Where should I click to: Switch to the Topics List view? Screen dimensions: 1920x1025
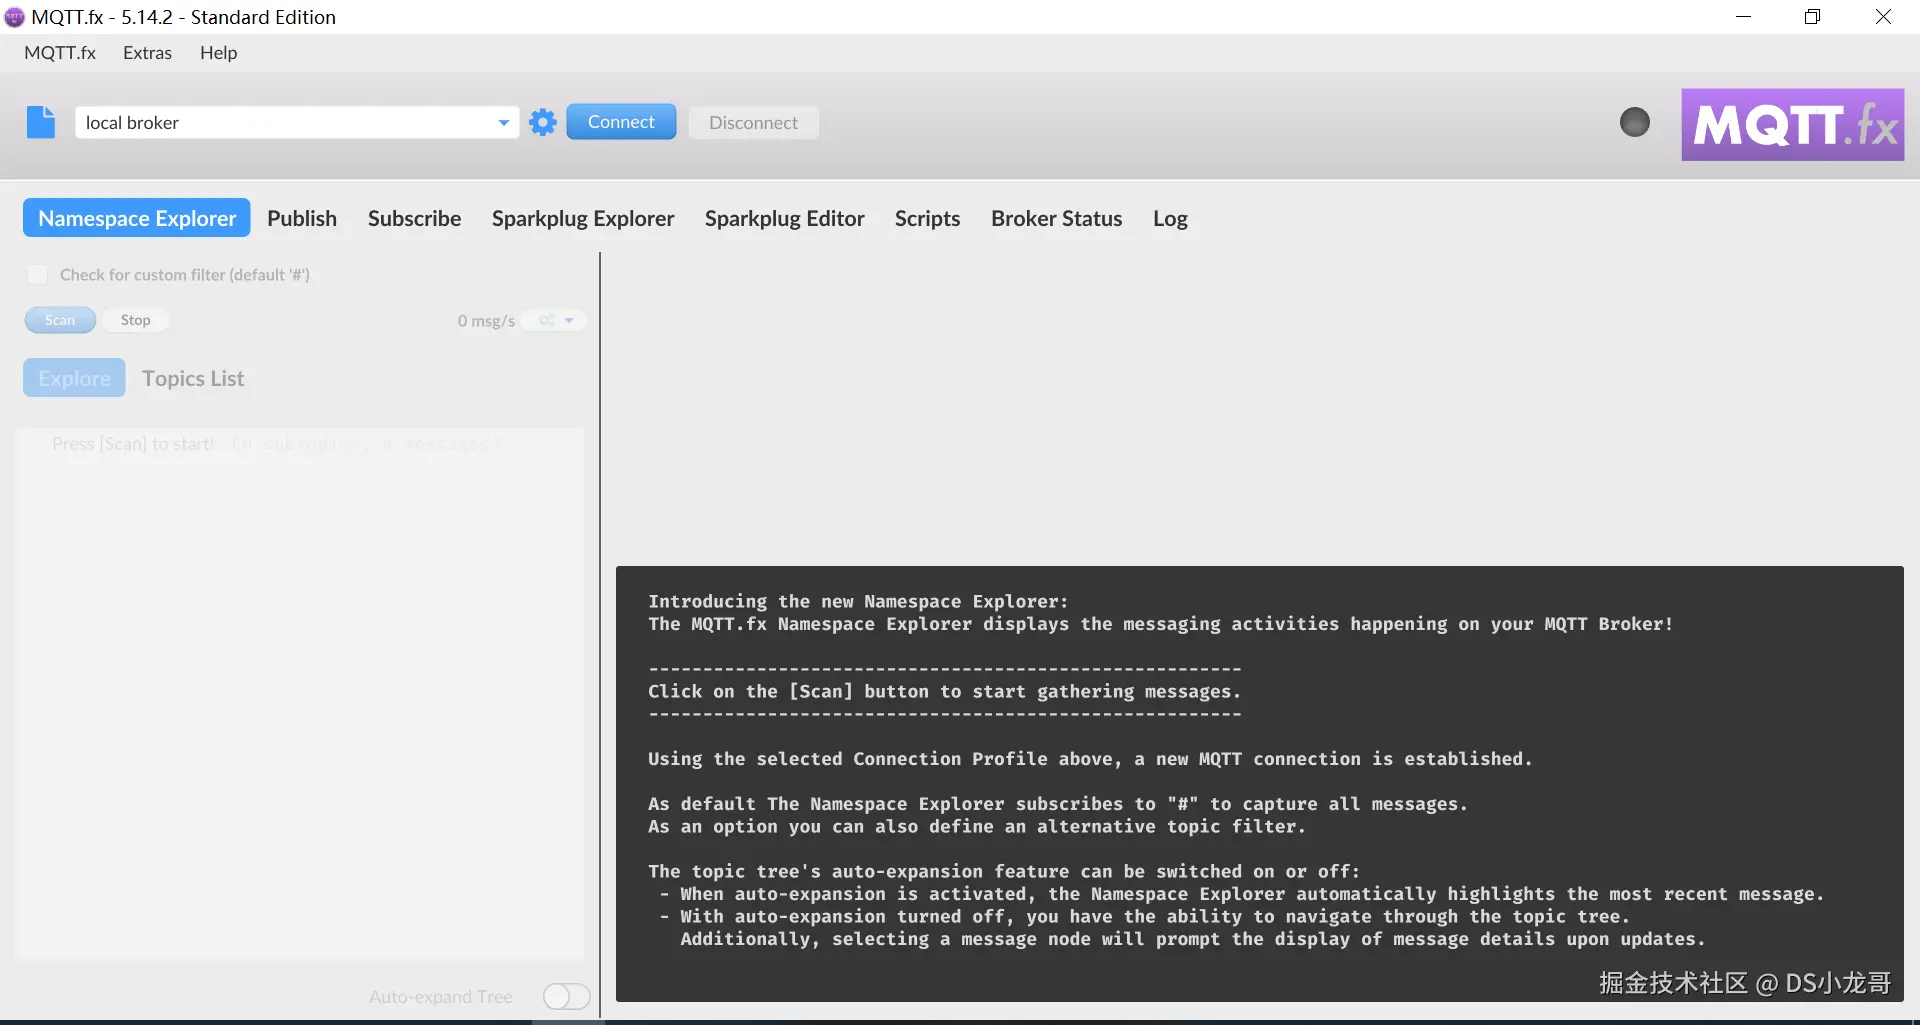click(193, 378)
